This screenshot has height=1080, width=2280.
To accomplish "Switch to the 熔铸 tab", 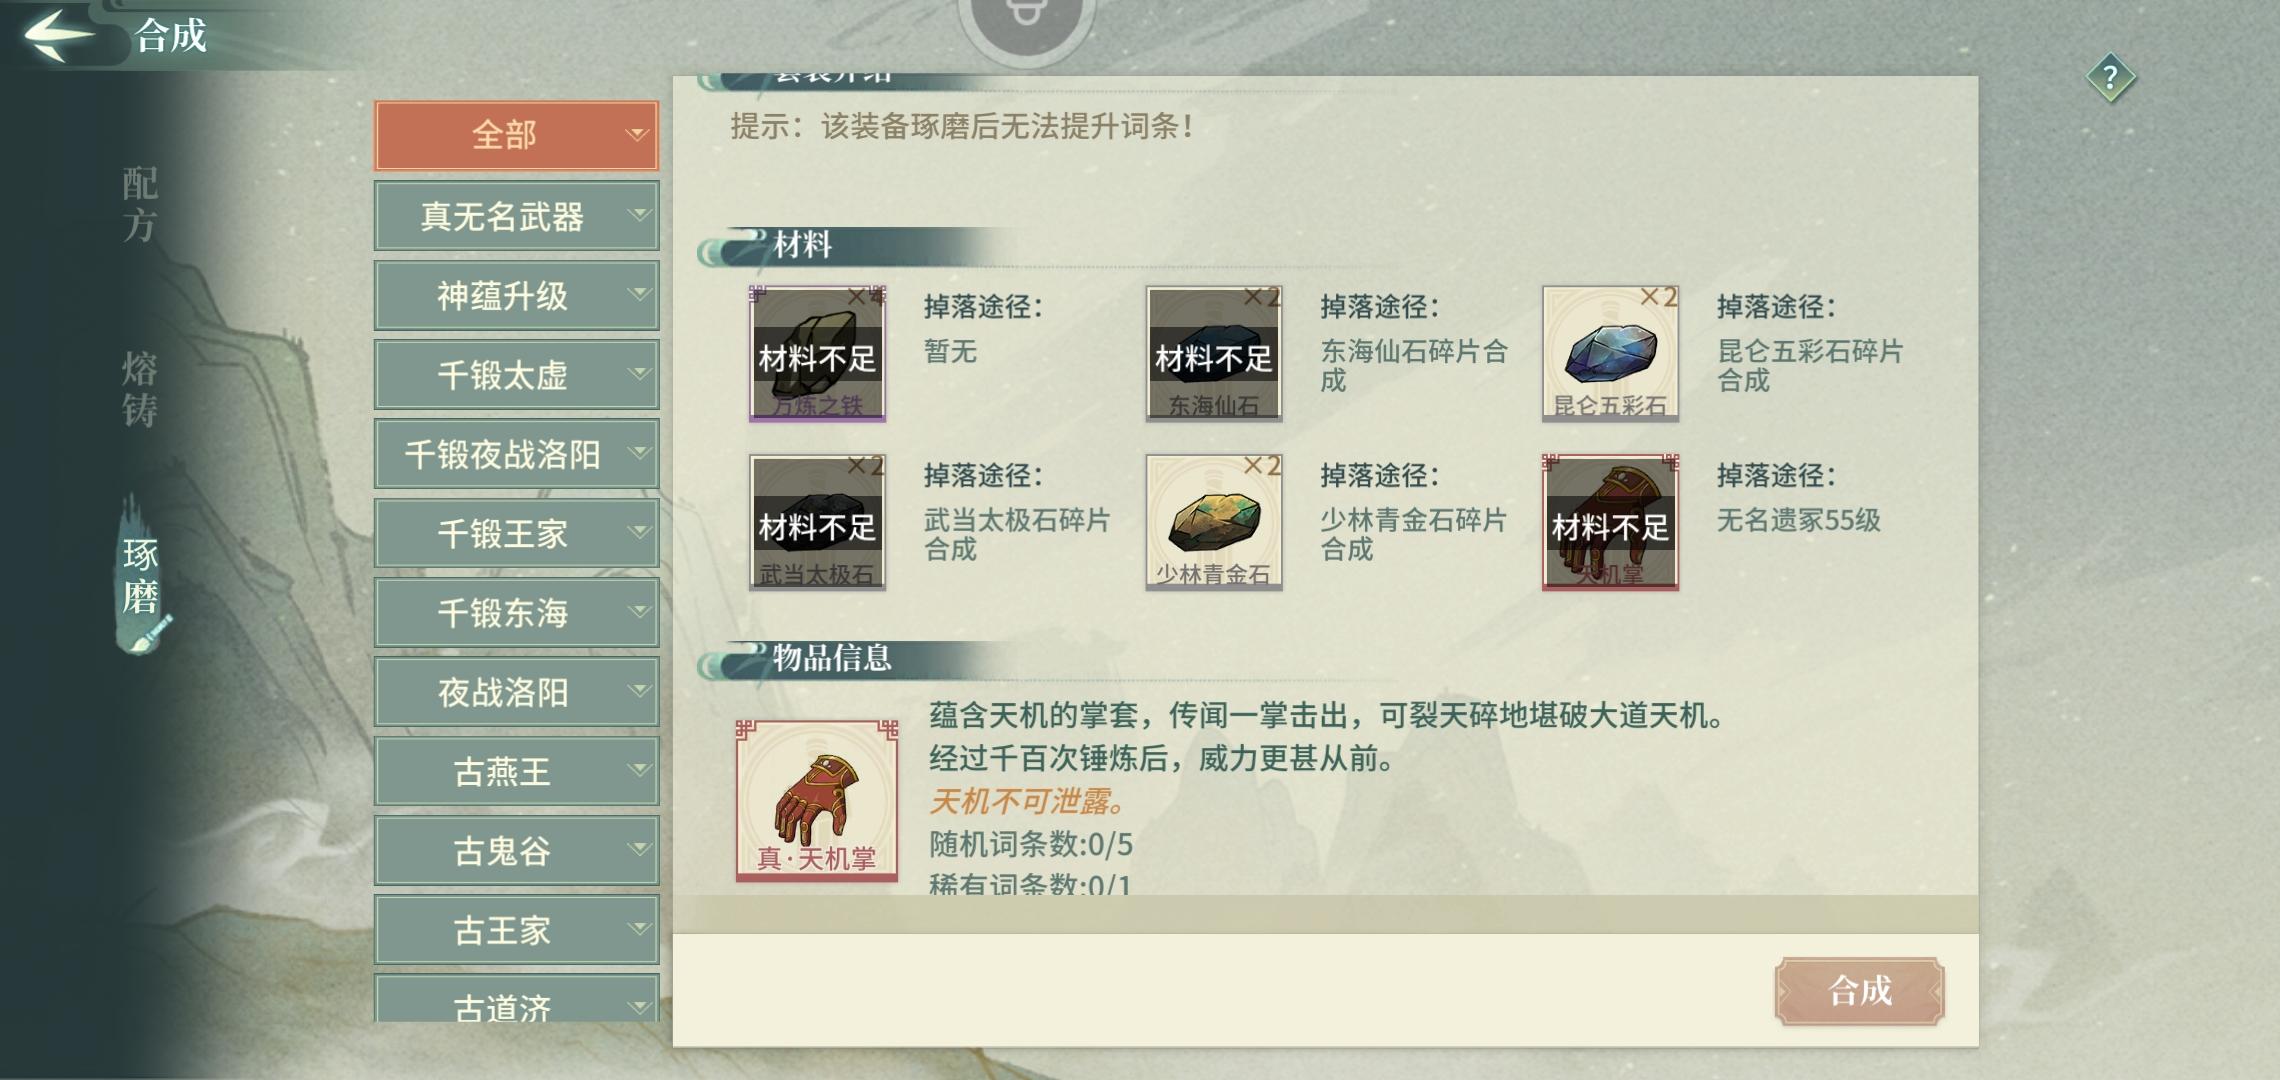I will tap(140, 389).
